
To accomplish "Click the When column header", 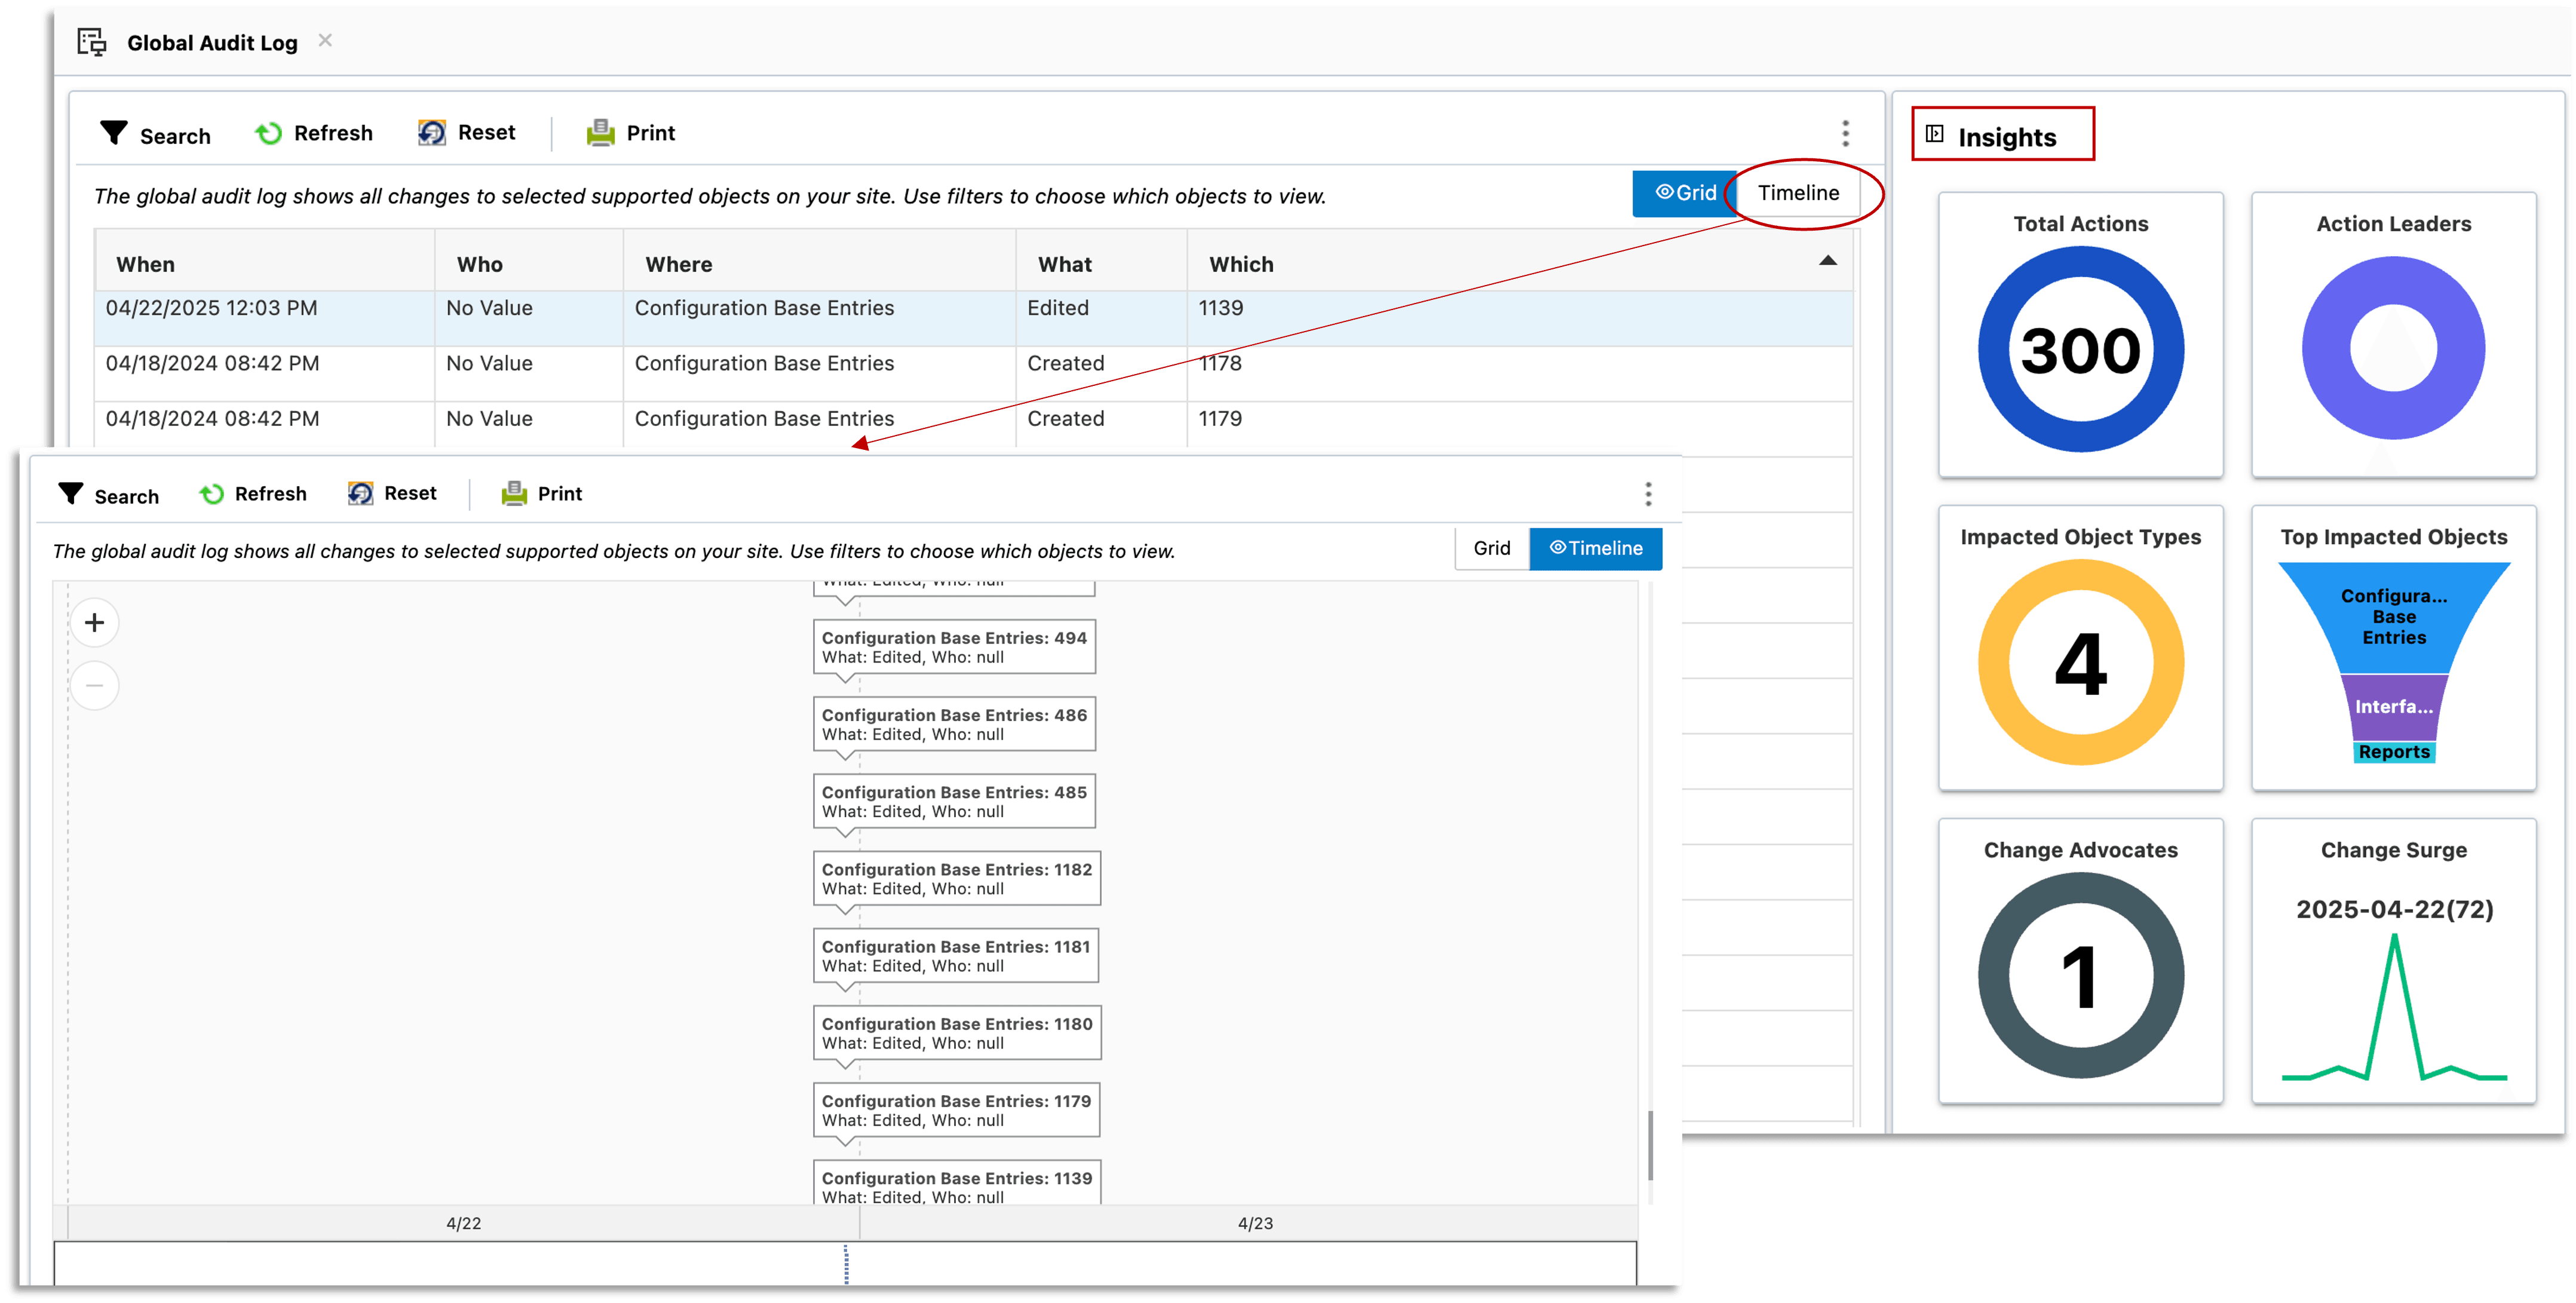I will 146,264.
